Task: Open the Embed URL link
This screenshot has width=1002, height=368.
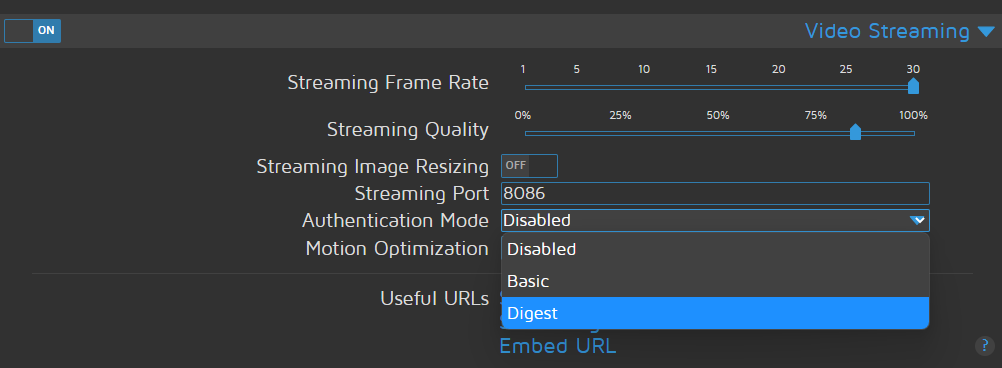Action: pos(558,346)
